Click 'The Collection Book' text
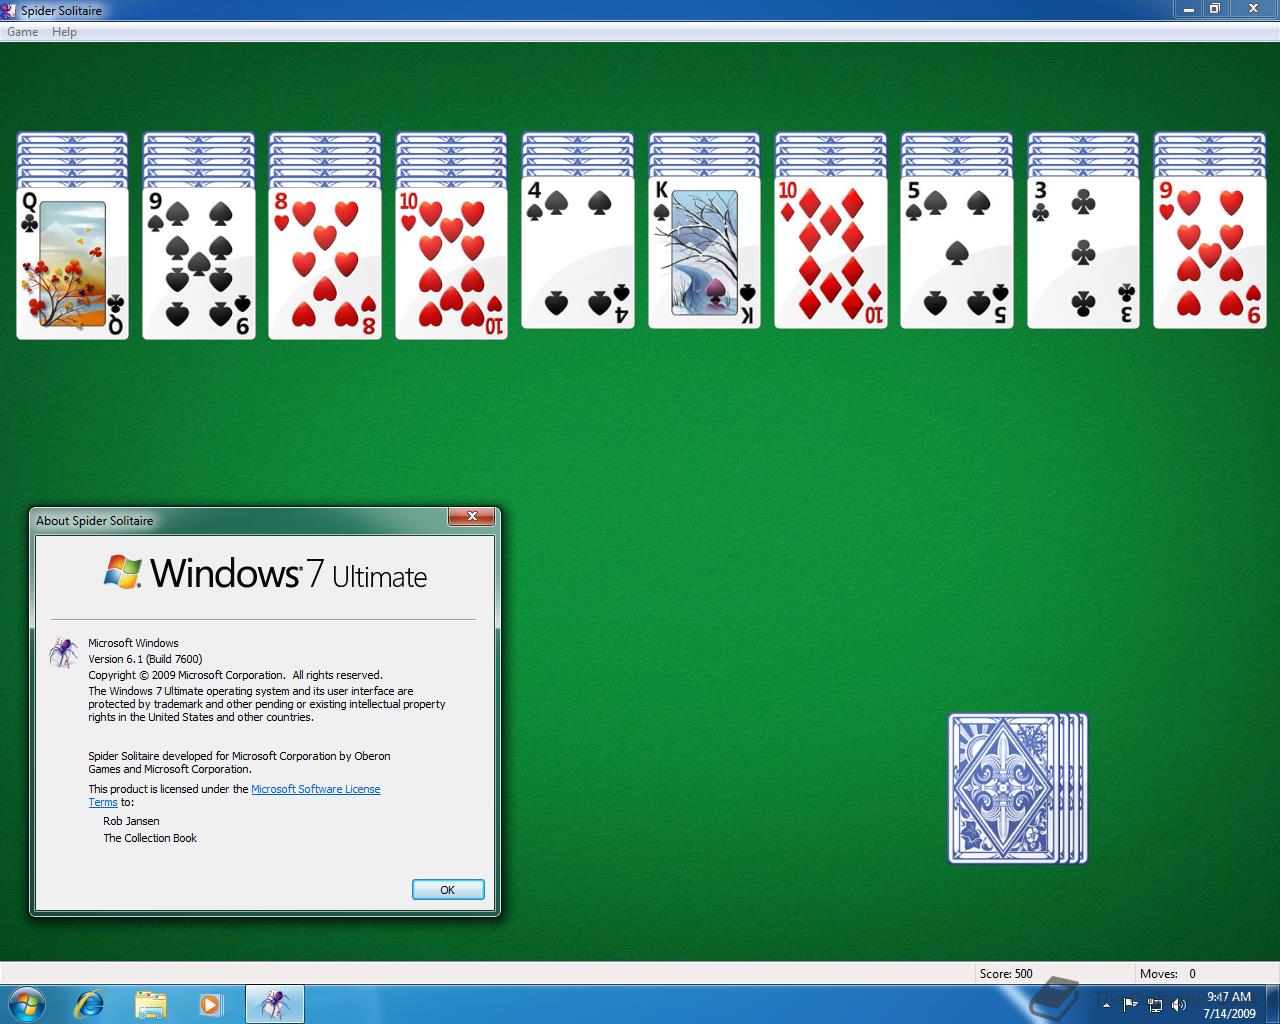 click(x=150, y=838)
